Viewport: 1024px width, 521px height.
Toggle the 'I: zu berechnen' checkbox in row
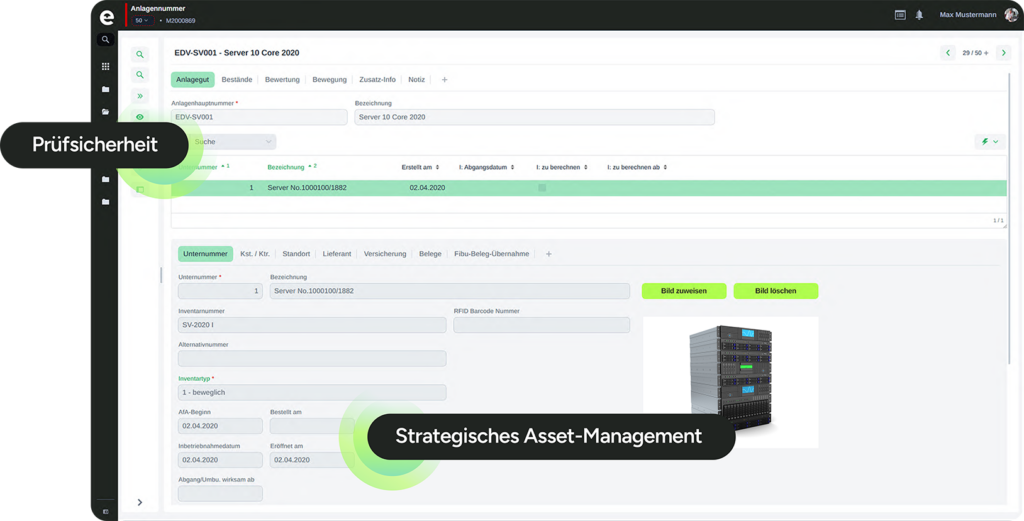point(542,188)
